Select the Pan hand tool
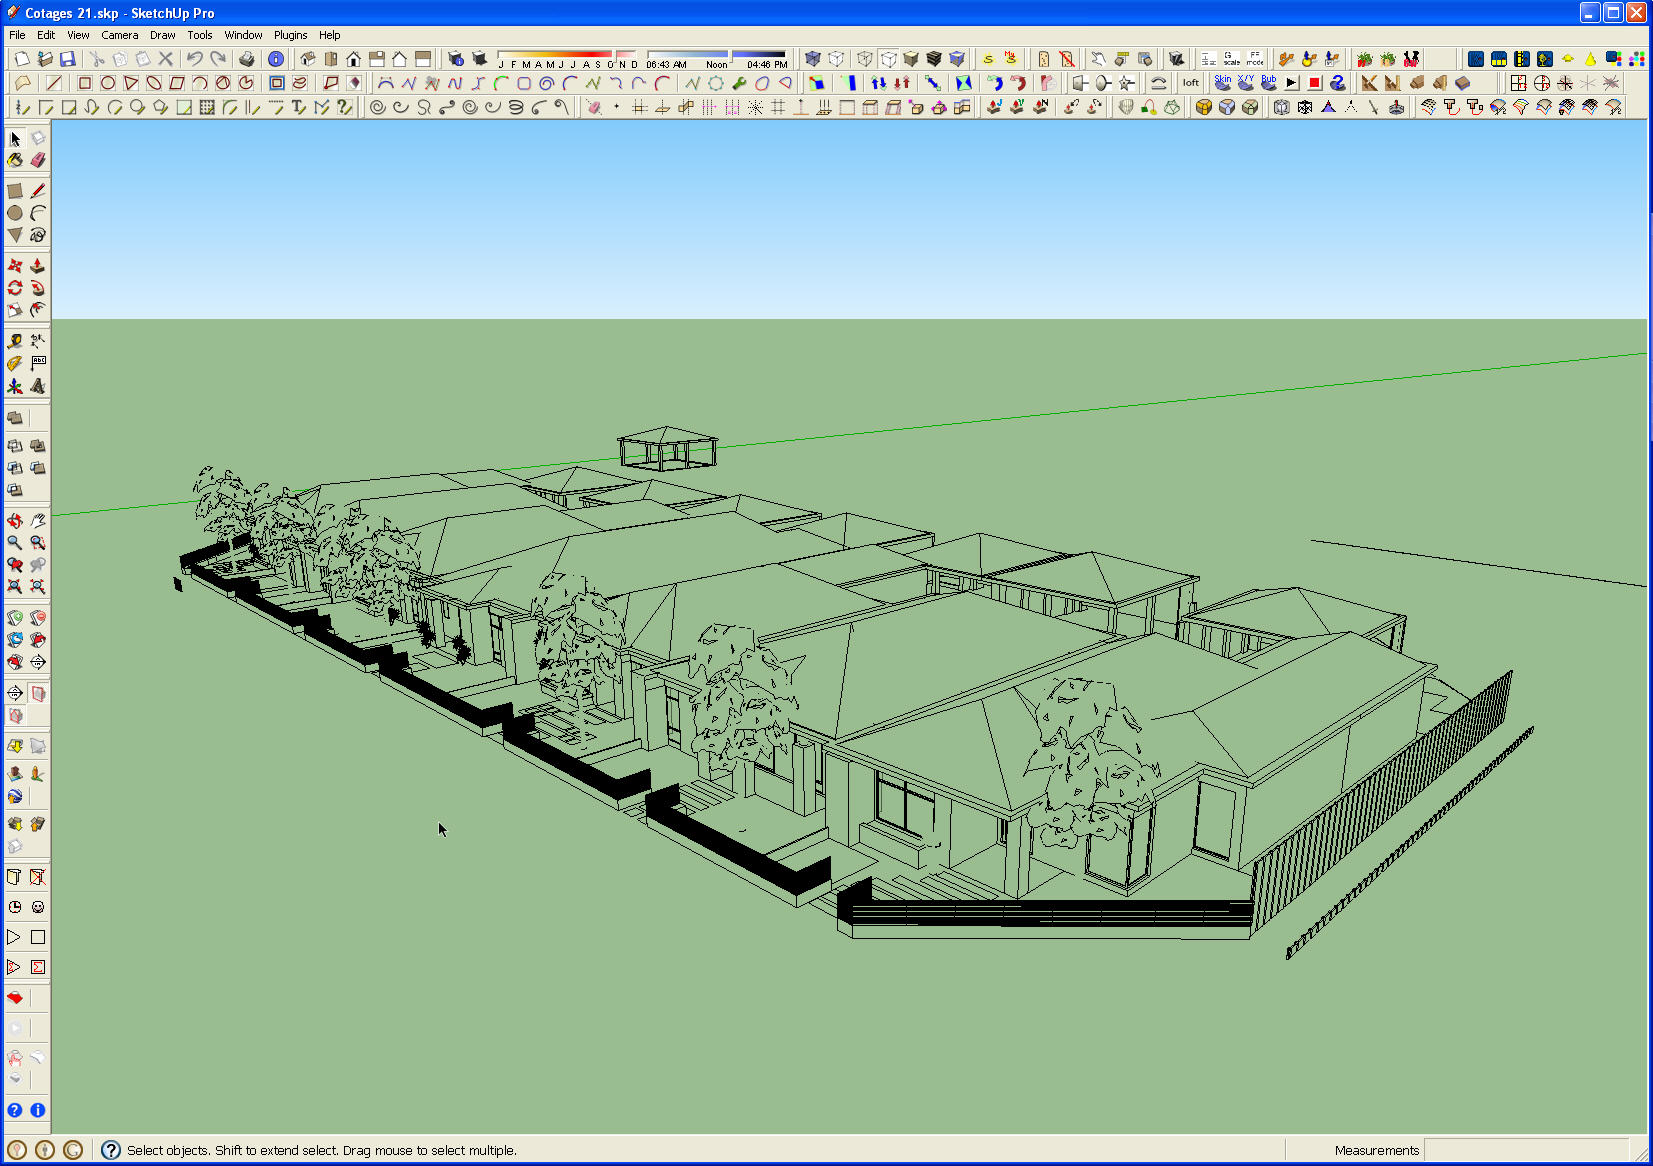 point(38,520)
